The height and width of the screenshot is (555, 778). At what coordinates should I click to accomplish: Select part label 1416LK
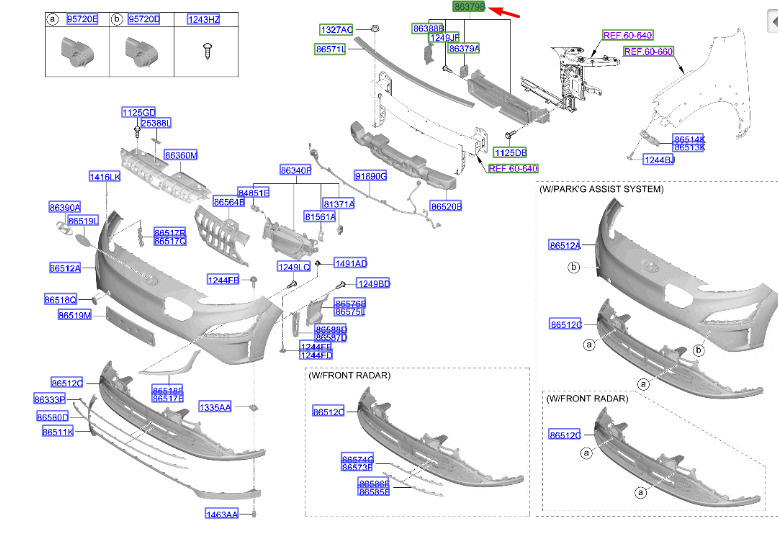(105, 177)
